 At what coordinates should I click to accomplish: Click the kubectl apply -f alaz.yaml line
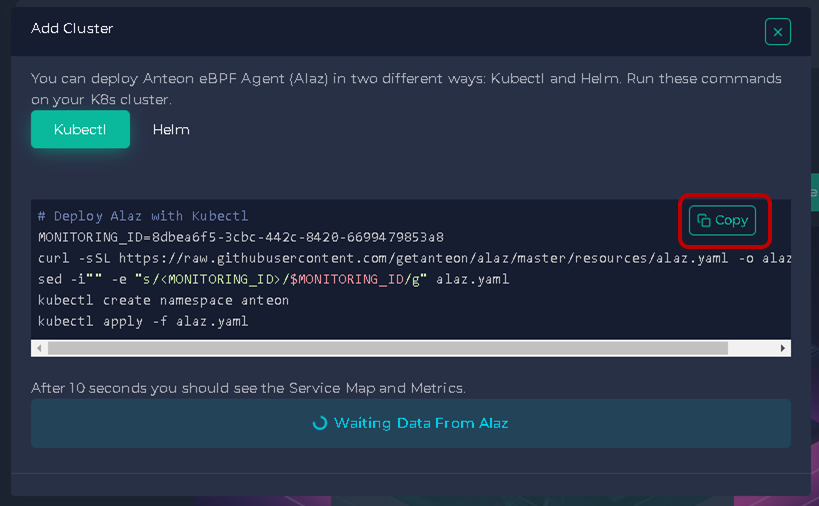click(143, 321)
